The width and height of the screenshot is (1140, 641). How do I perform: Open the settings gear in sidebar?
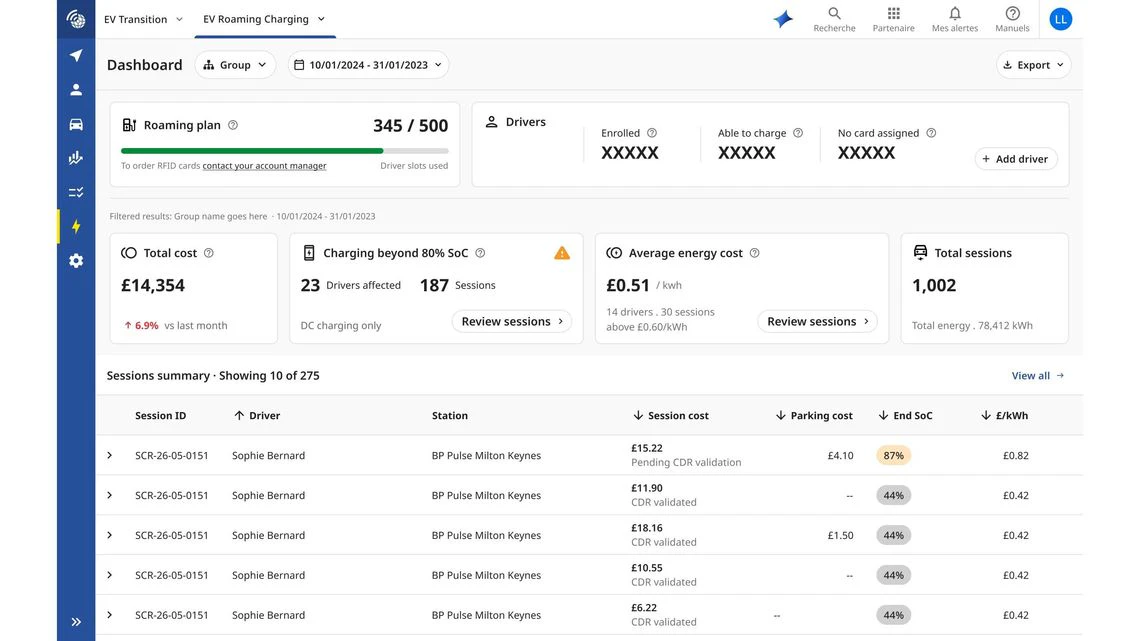(76, 260)
